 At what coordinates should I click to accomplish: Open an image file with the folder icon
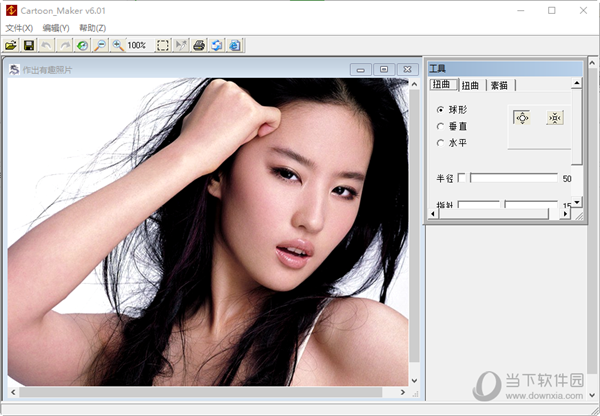click(11, 45)
